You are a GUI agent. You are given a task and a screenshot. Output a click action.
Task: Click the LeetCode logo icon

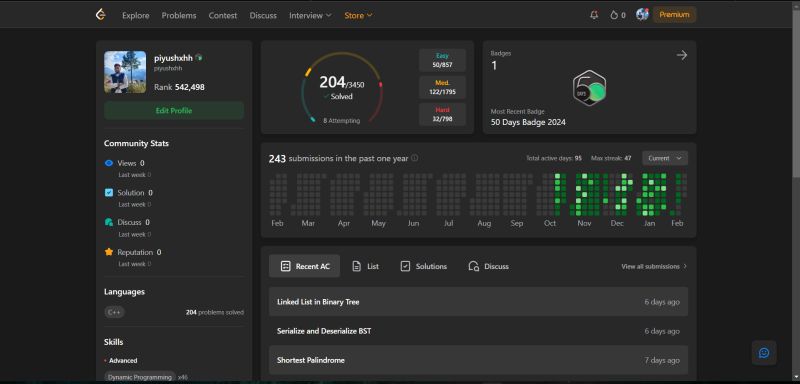click(101, 15)
